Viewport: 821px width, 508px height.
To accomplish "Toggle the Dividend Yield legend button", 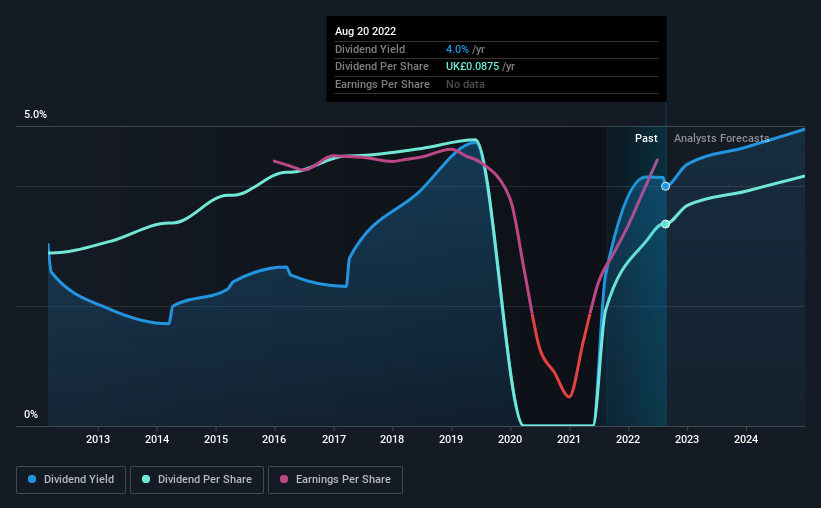I will [71, 480].
